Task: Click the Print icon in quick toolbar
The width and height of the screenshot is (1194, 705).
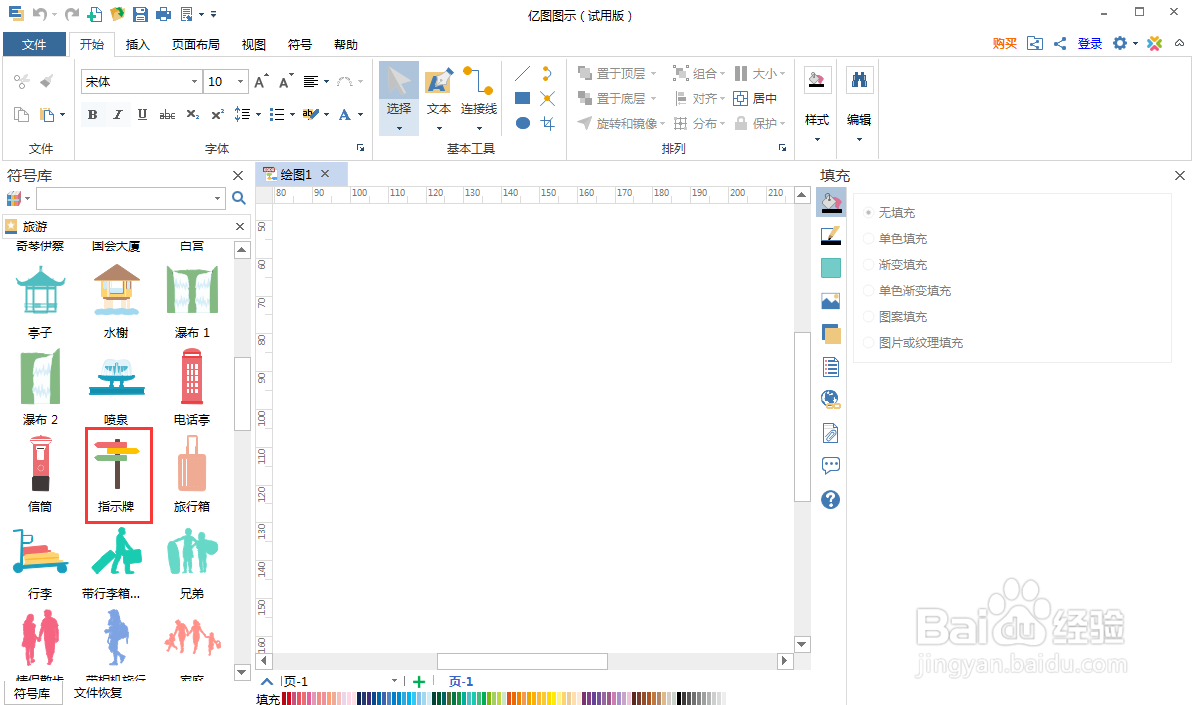Action: (163, 14)
